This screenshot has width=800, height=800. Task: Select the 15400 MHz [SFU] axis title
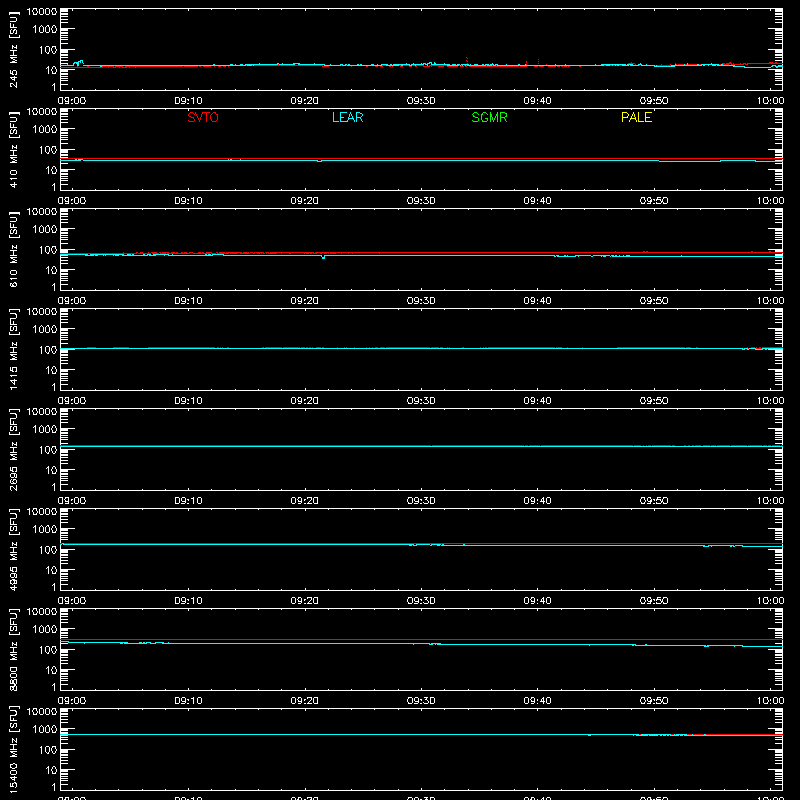coord(14,749)
